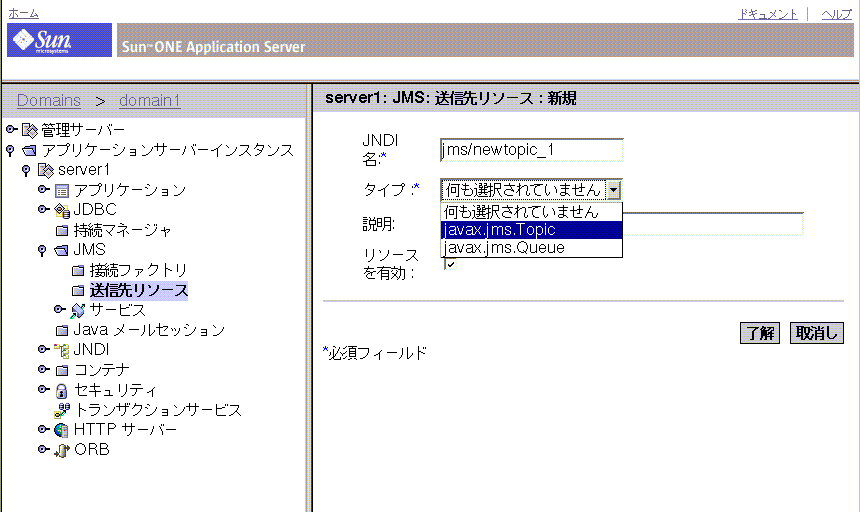Screen dimensions: 860x512
Task: Collapse the server1 tree node
Action: click(x=26, y=170)
